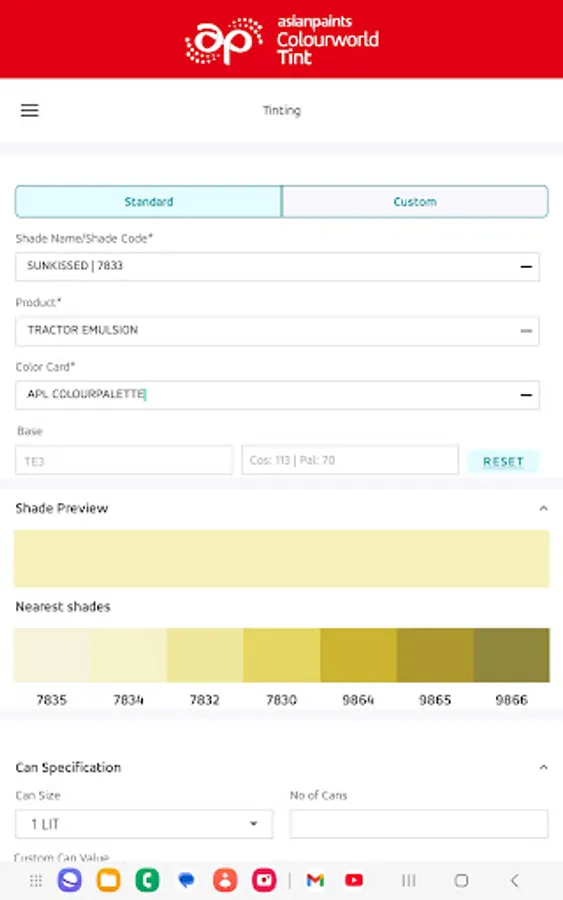This screenshot has height=900, width=563.
Task: Select nearest shade swatch 9865
Action: click(435, 655)
